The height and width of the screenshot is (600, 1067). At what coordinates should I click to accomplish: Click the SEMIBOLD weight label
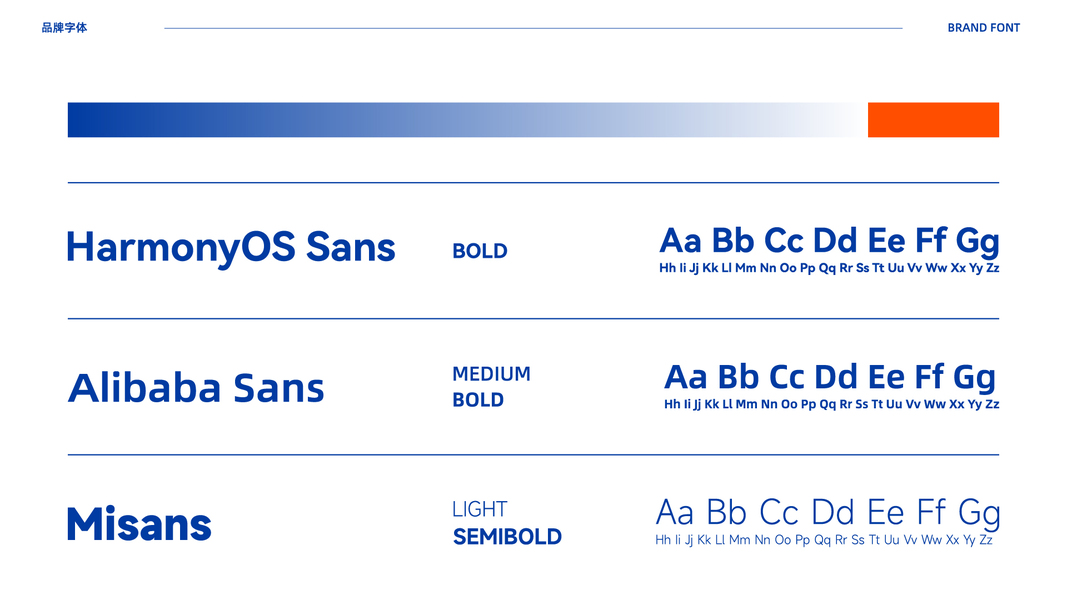pyautogui.click(x=507, y=537)
